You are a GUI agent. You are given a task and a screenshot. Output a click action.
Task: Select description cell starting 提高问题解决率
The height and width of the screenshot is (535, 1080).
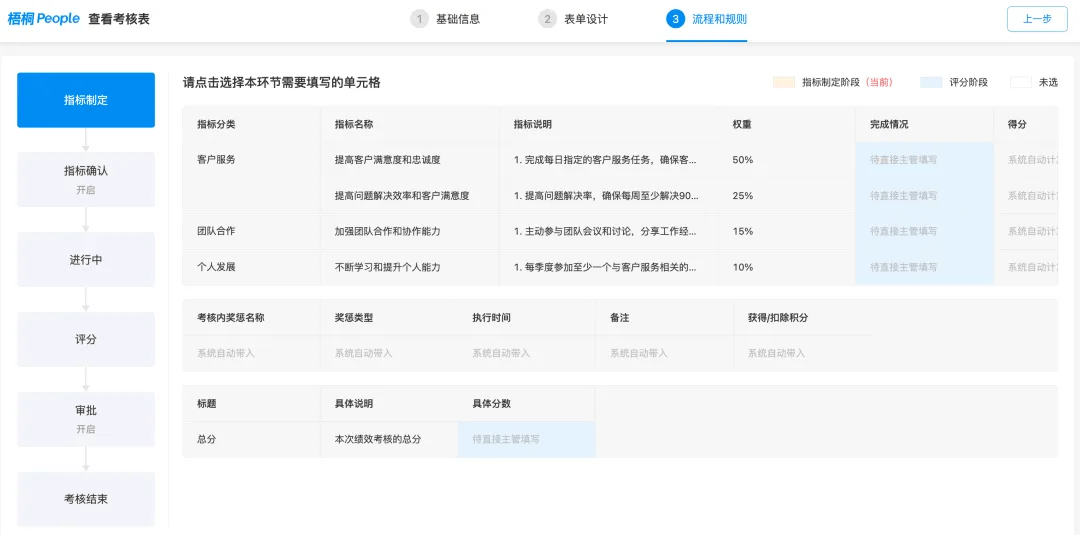608,196
